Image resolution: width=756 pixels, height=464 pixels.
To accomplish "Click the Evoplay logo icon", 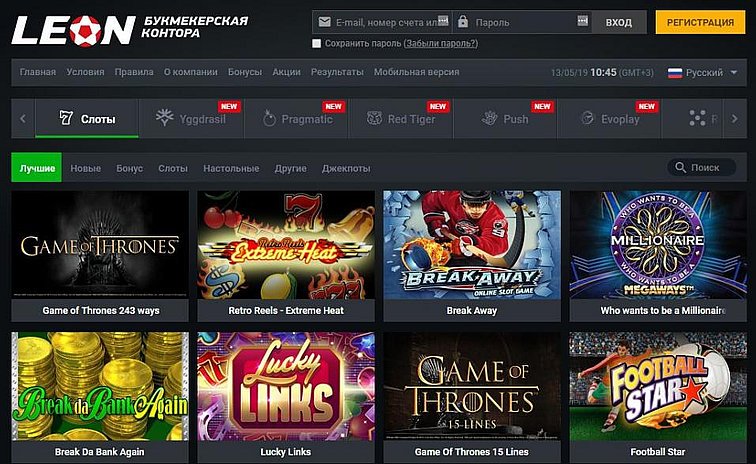I will tap(587, 118).
